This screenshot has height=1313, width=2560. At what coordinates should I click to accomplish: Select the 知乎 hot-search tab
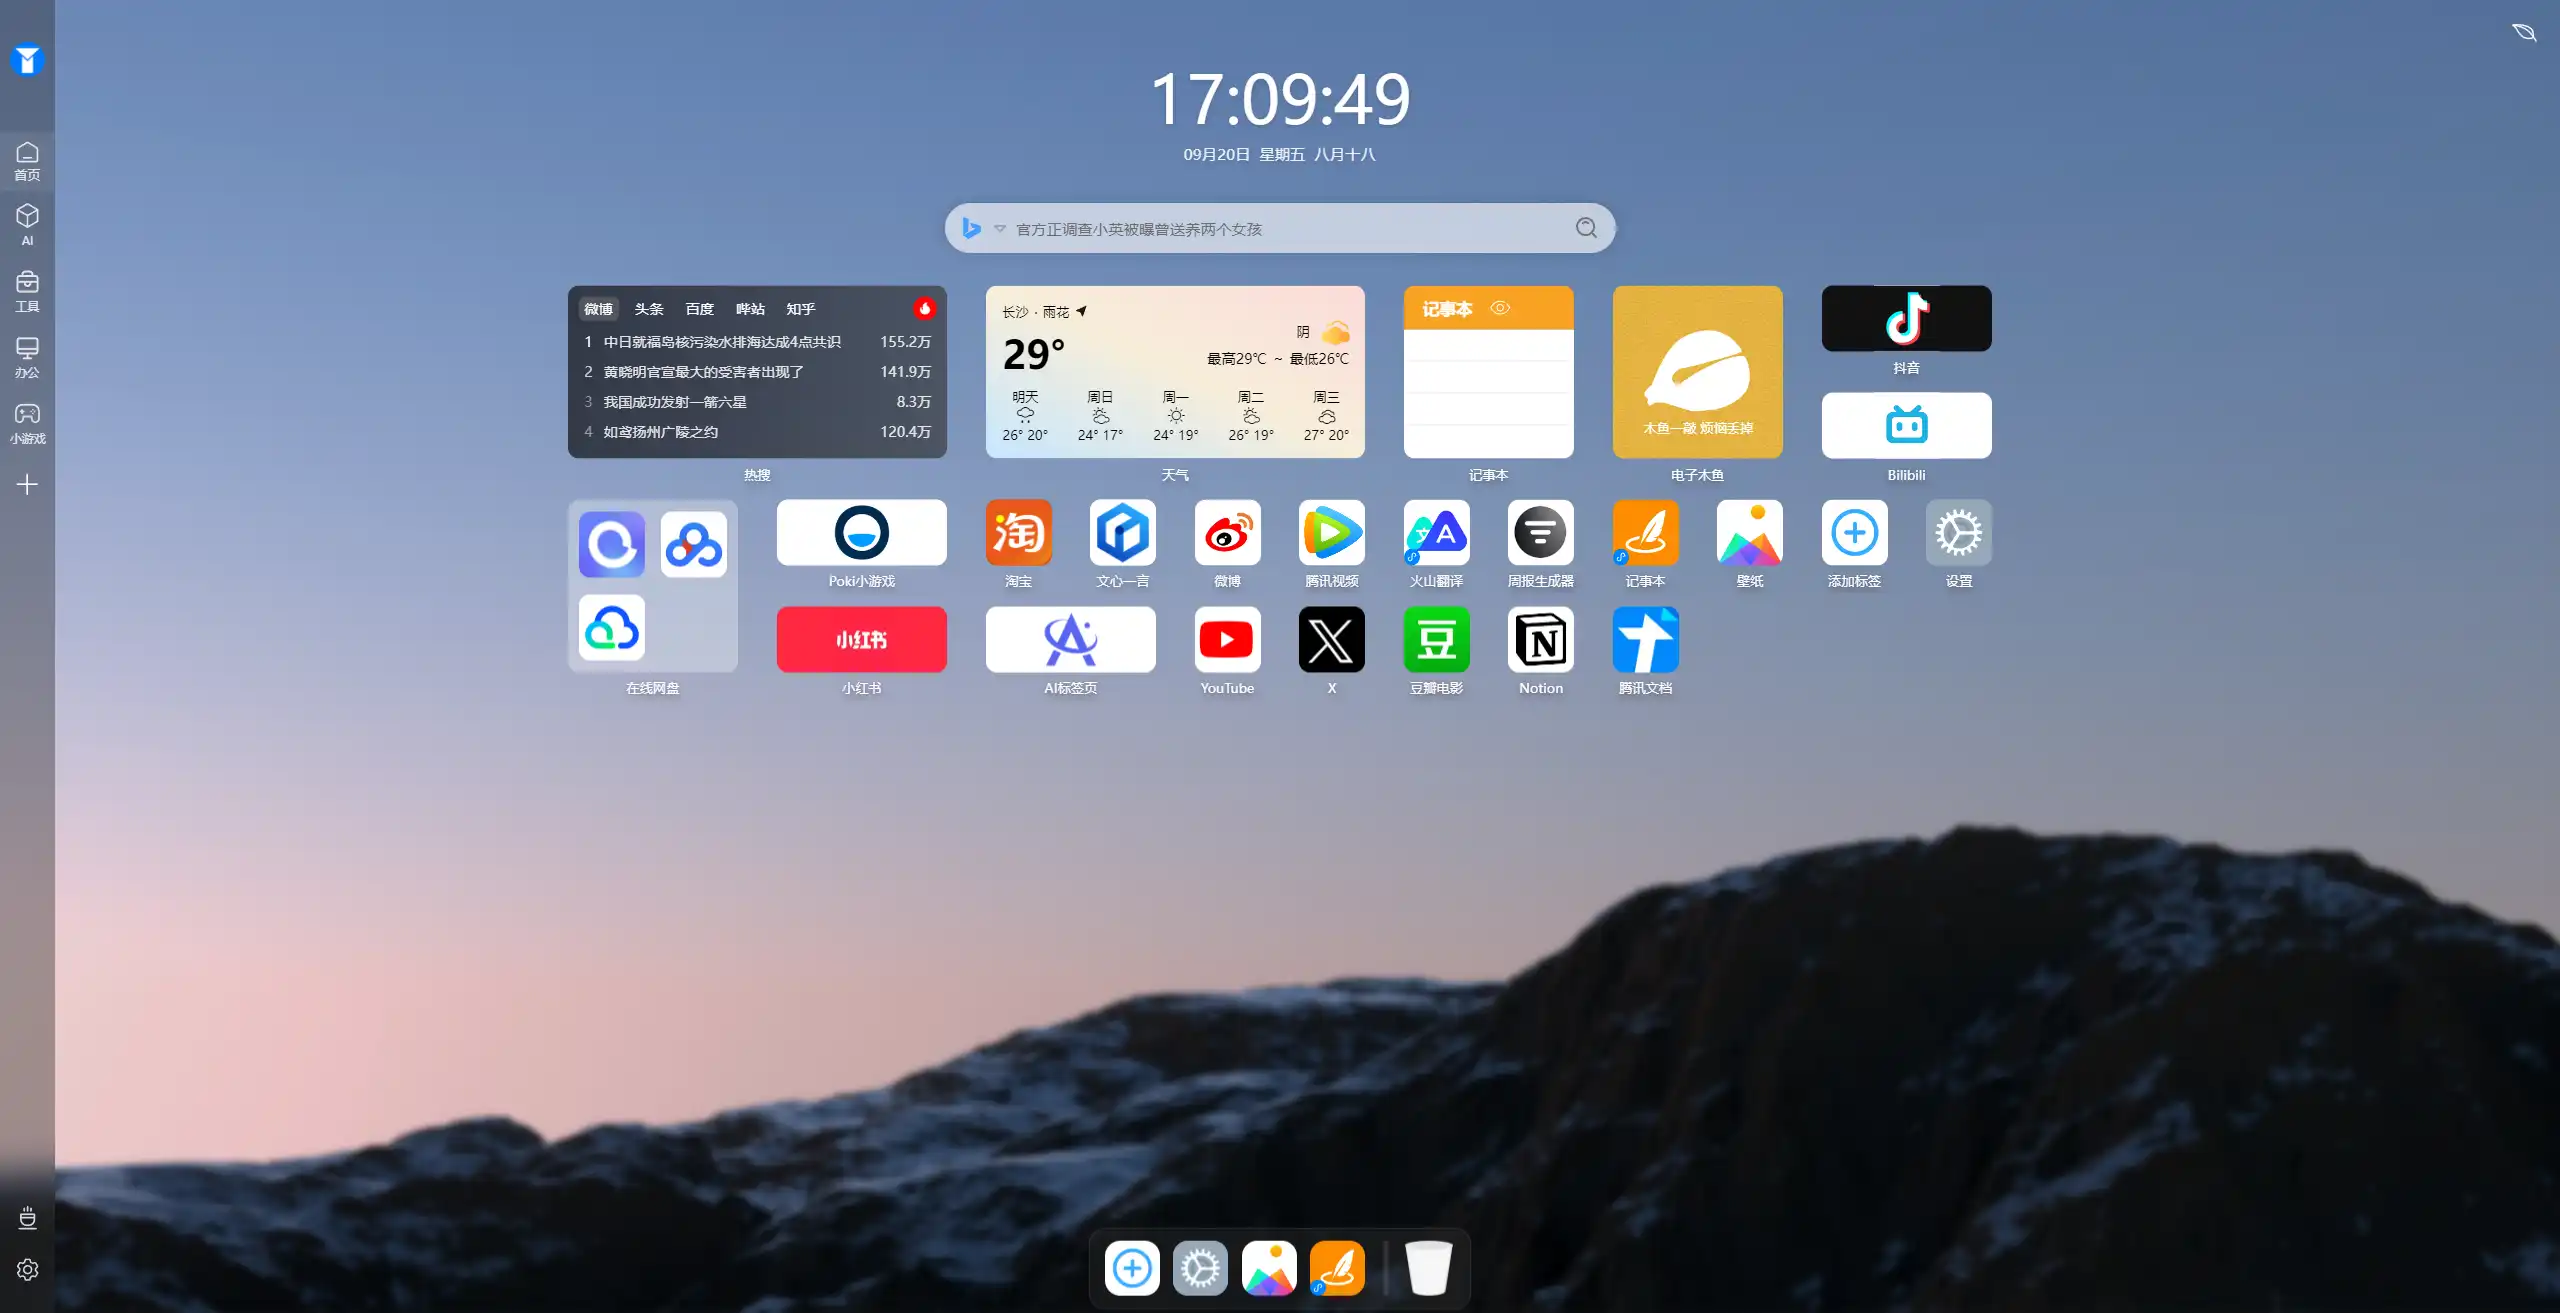800,309
